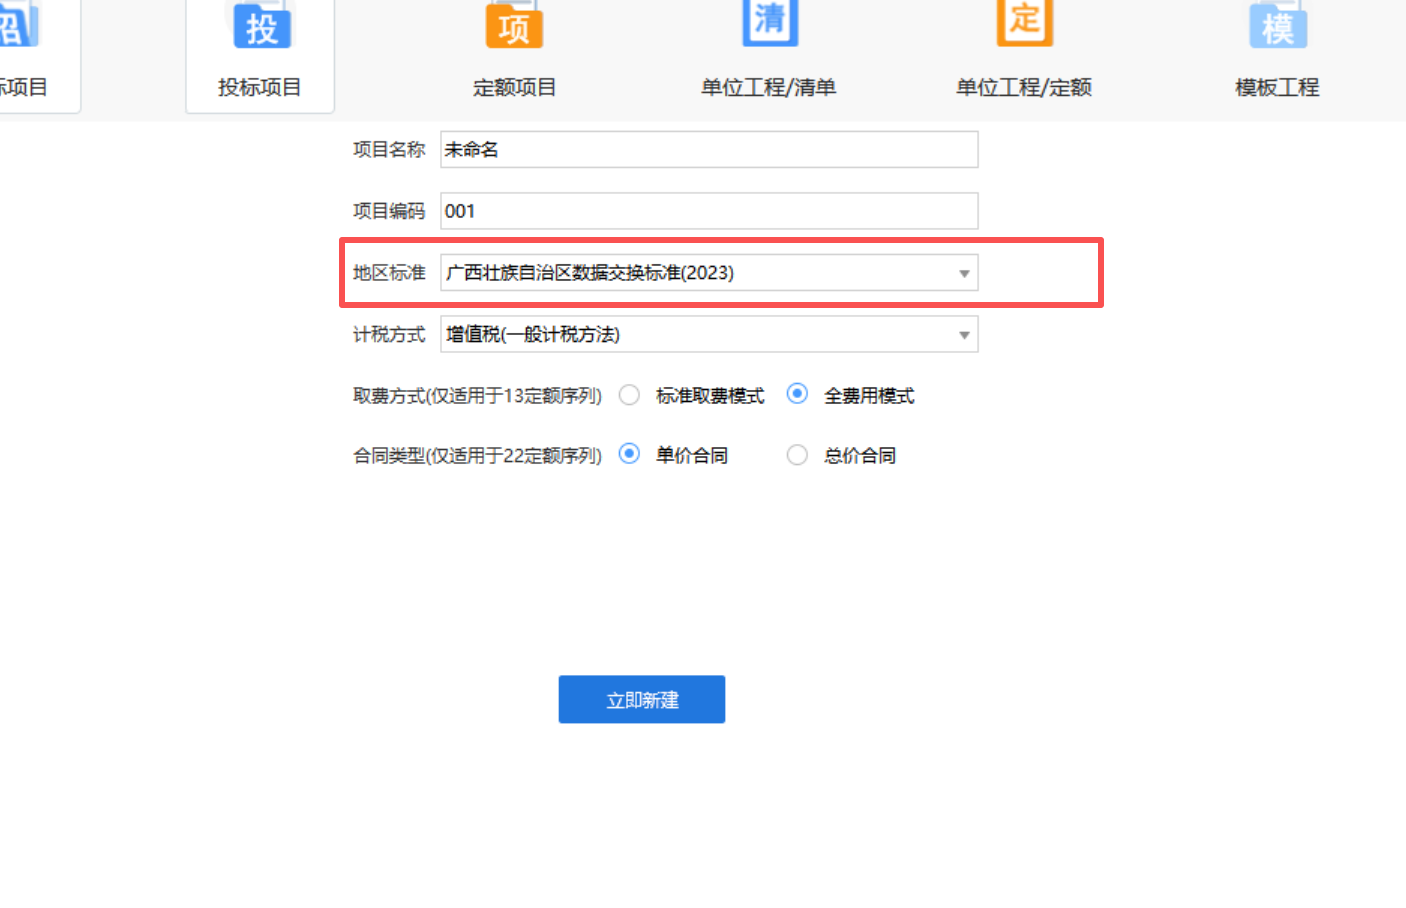Select the 标准取费模式 radio button
Viewport: 1406px width, 908px height.
[x=629, y=395]
